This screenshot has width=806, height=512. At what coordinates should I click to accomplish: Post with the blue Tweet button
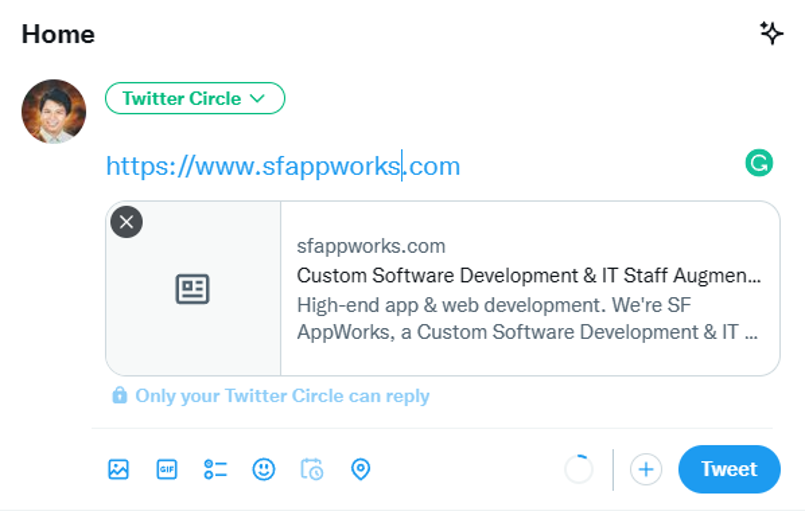pyautogui.click(x=729, y=469)
